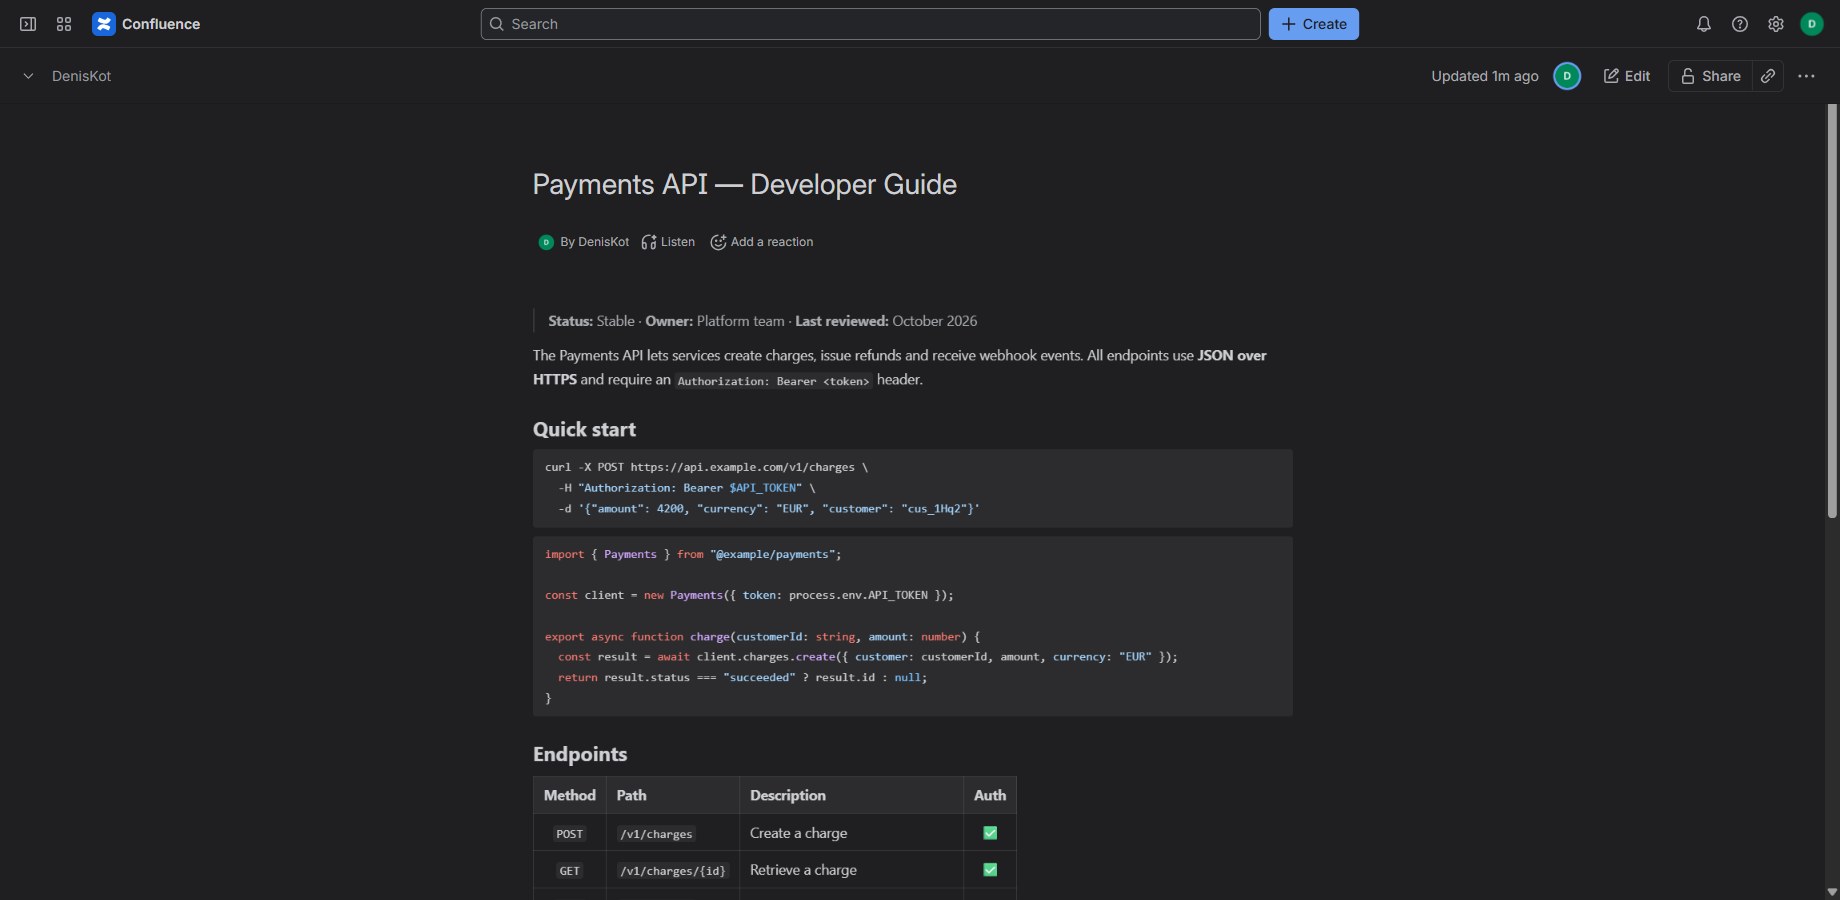Click the Status: Stable text line
Viewport: 1840px width, 900px height.
pyautogui.click(x=763, y=321)
